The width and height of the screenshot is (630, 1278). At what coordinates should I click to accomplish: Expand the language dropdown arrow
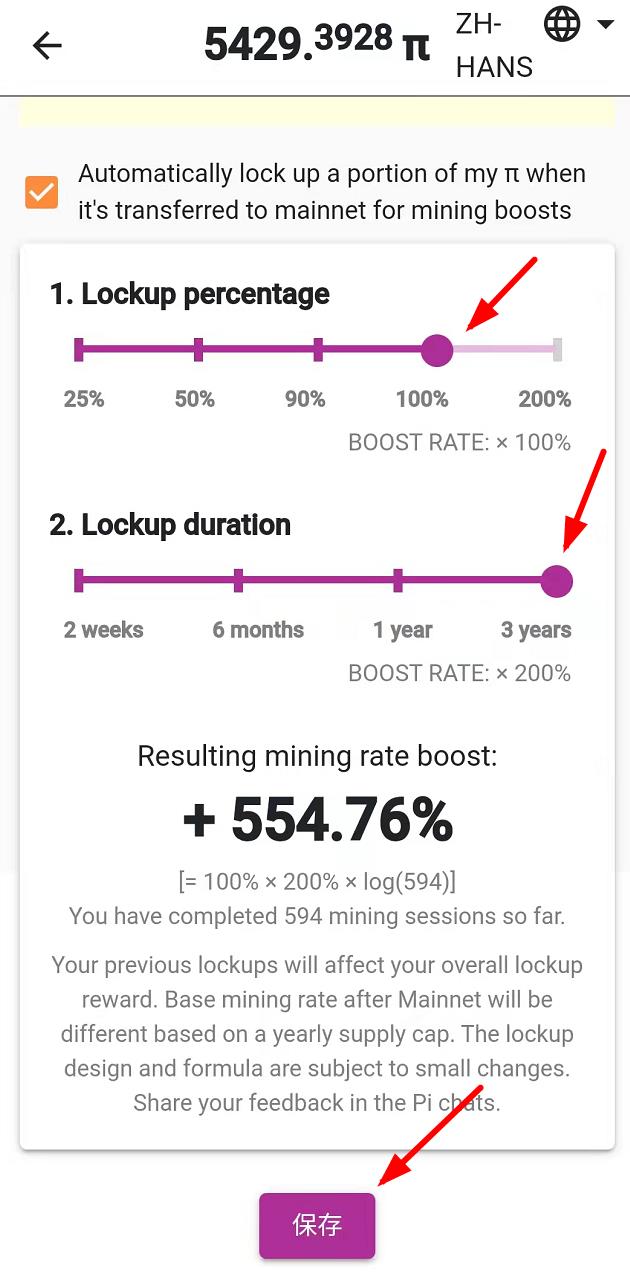[605, 24]
